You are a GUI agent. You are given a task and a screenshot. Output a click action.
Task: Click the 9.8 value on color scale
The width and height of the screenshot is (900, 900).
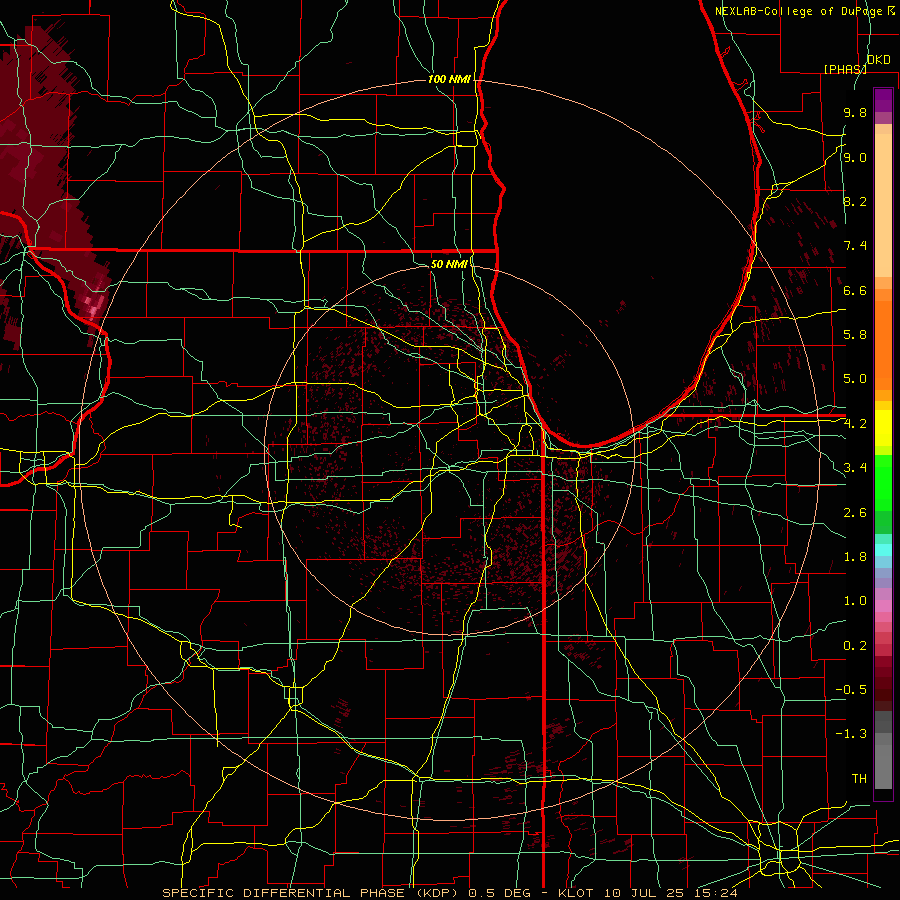855,113
